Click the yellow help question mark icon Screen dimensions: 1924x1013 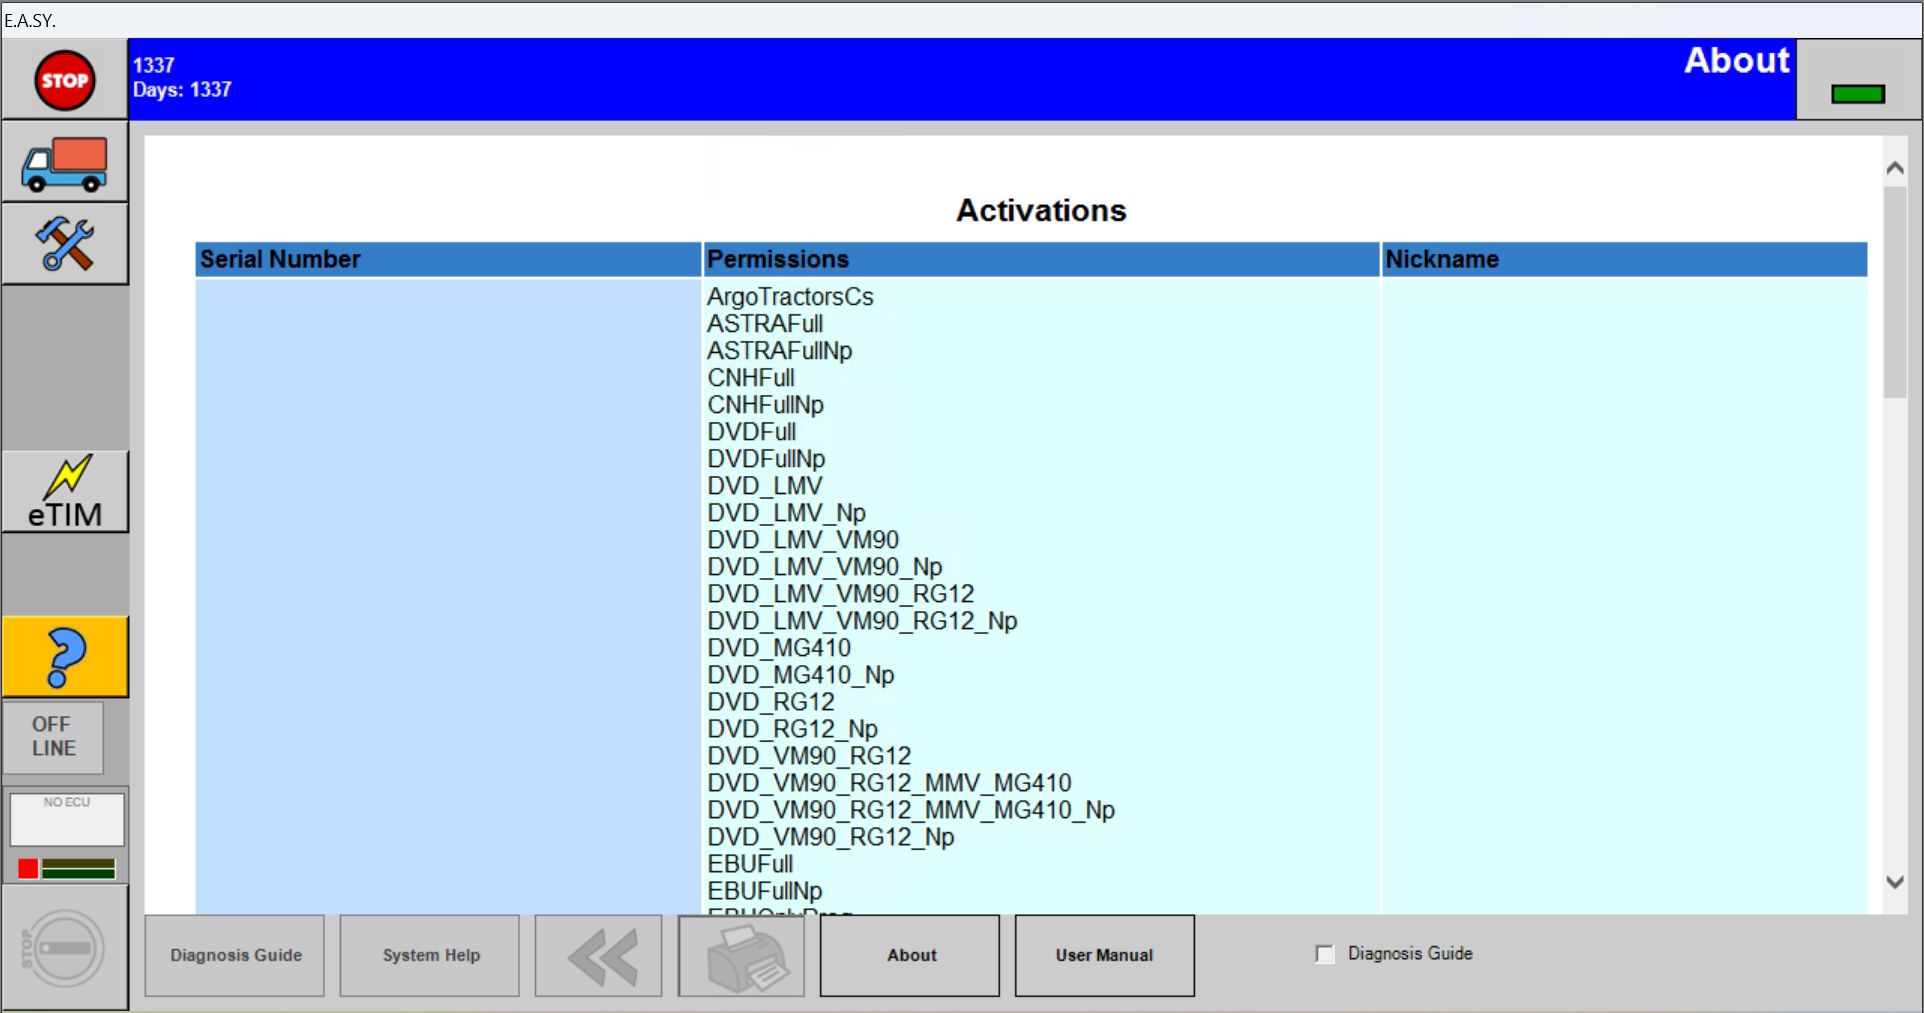point(64,656)
